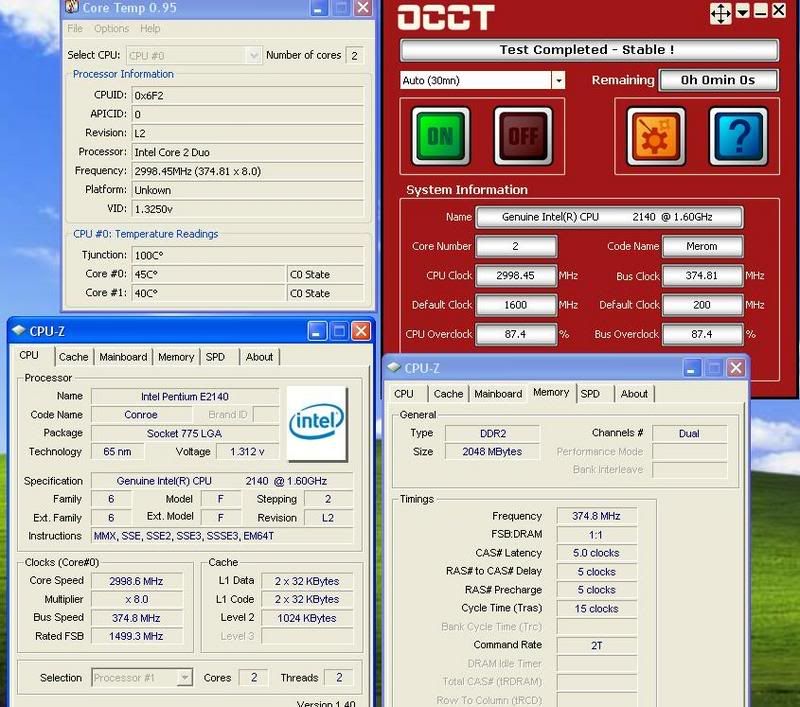Click the memory Size value 2048 MBytes

coord(492,451)
